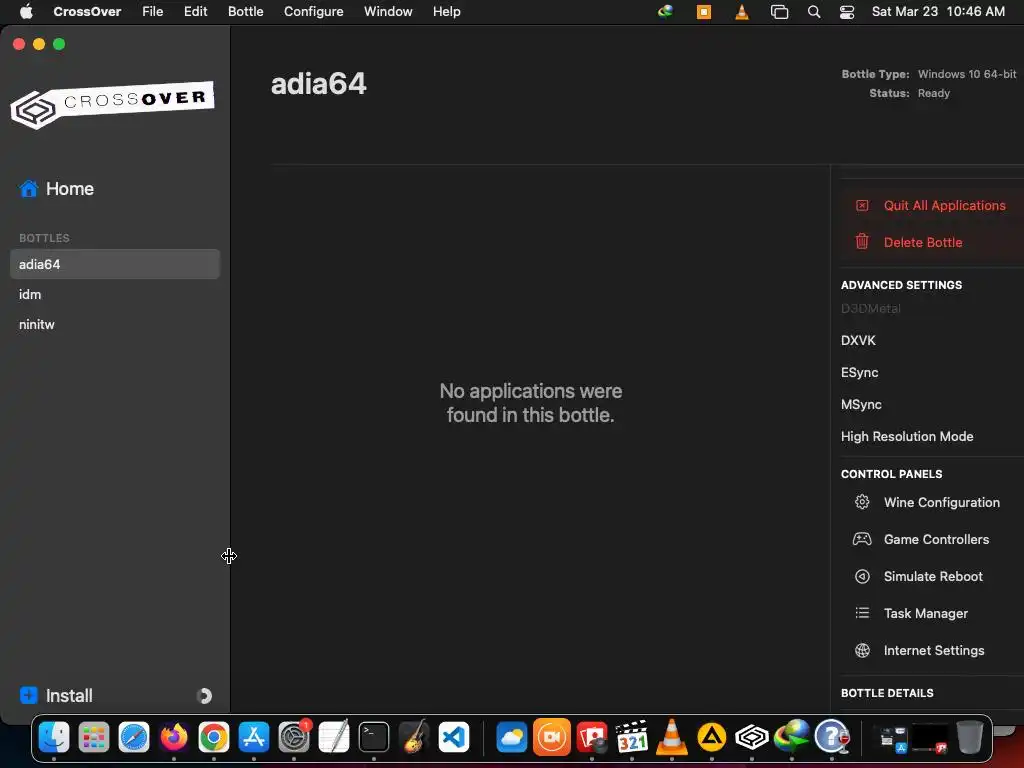Click the ADVANCED SETTINGS section header

pos(901,285)
